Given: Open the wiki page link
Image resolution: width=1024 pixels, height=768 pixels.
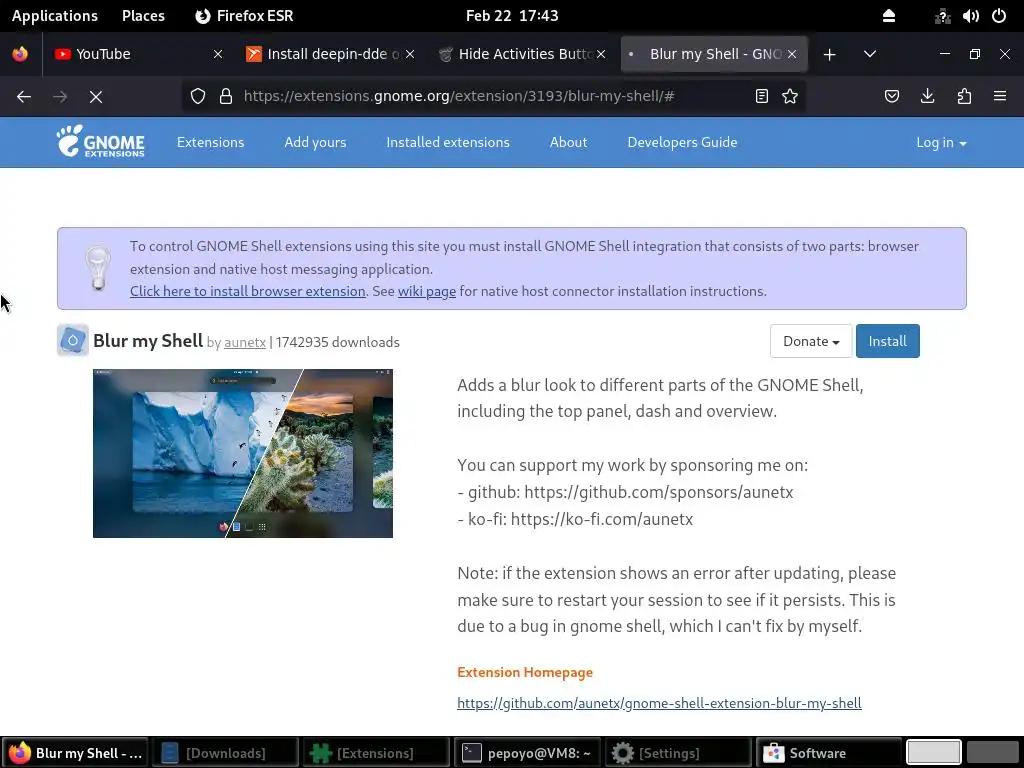Looking at the screenshot, I should click(426, 291).
